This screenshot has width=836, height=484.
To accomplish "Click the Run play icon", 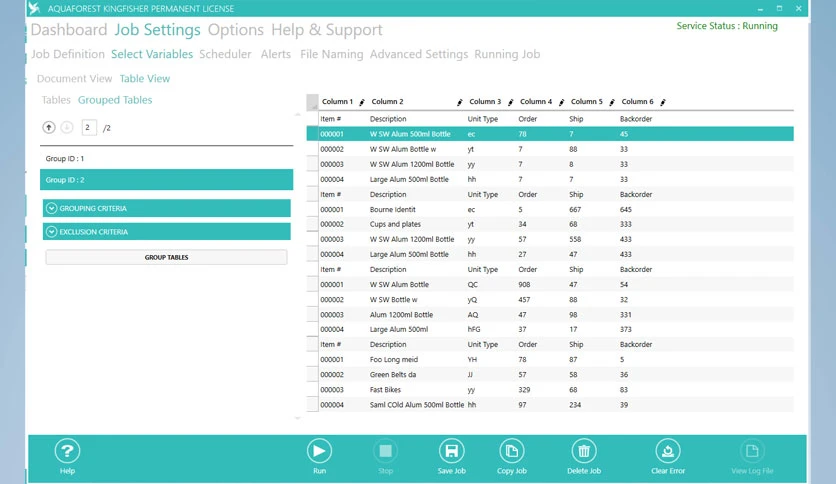I will pyautogui.click(x=319, y=451).
